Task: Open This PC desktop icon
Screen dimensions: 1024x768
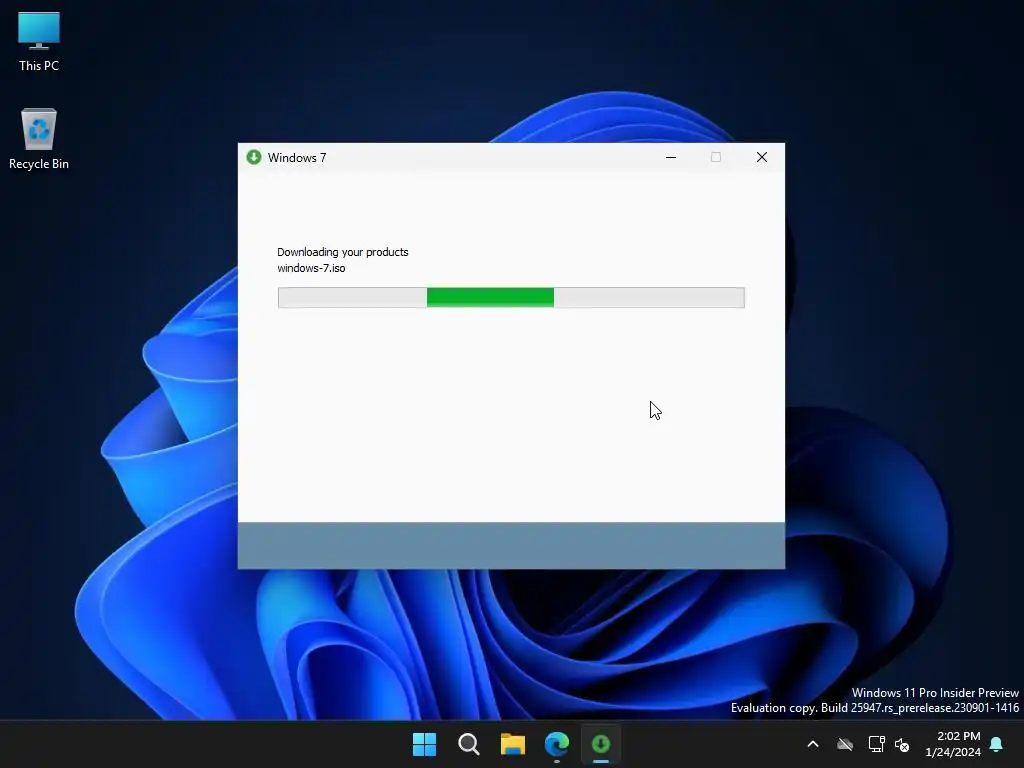Action: point(39,41)
